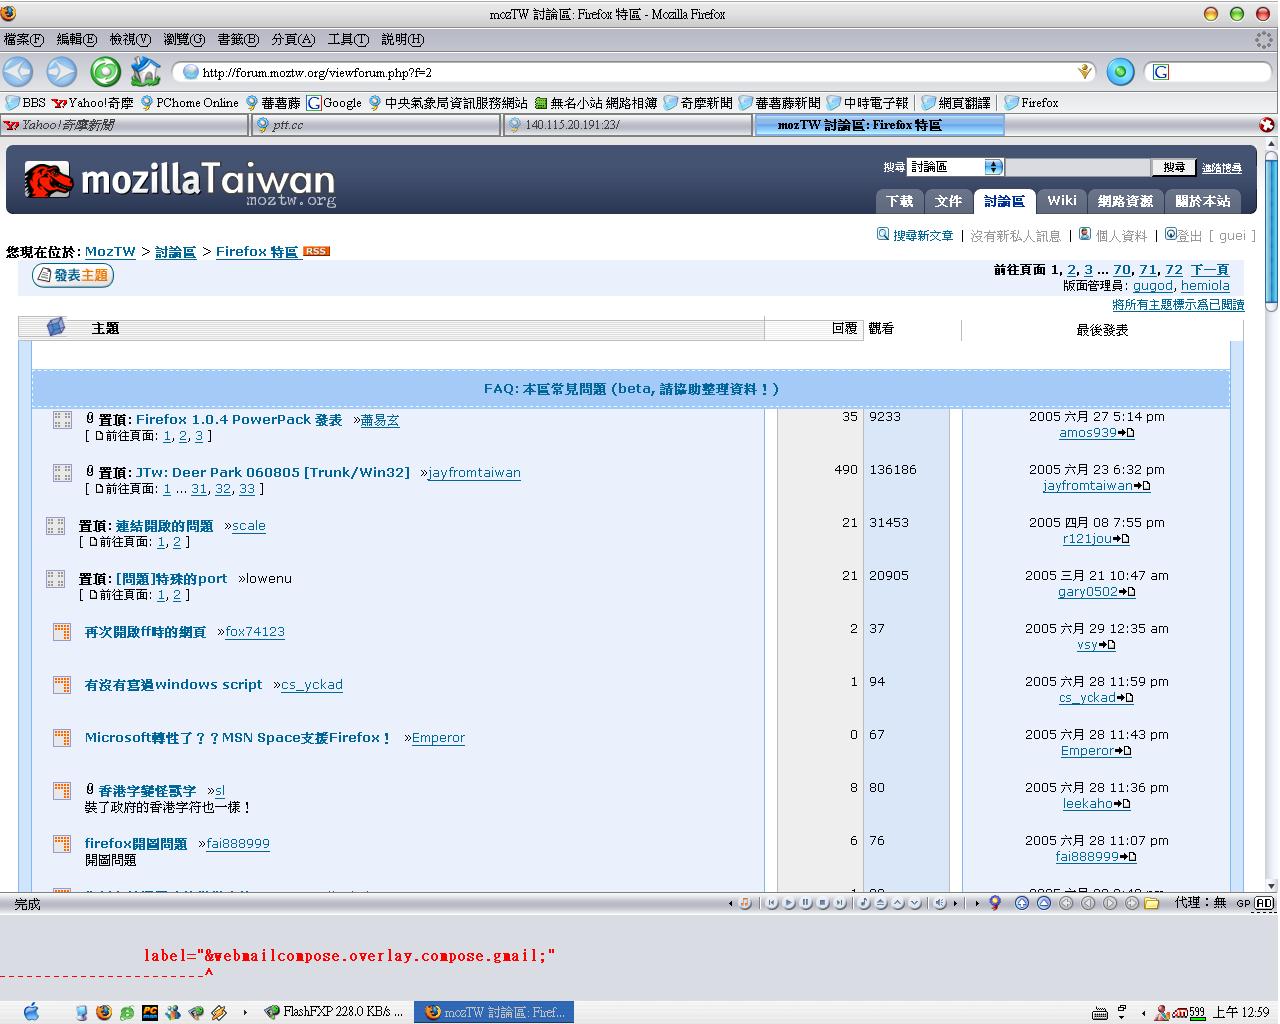Open the search scope 討論區 dropdown

(x=955, y=167)
